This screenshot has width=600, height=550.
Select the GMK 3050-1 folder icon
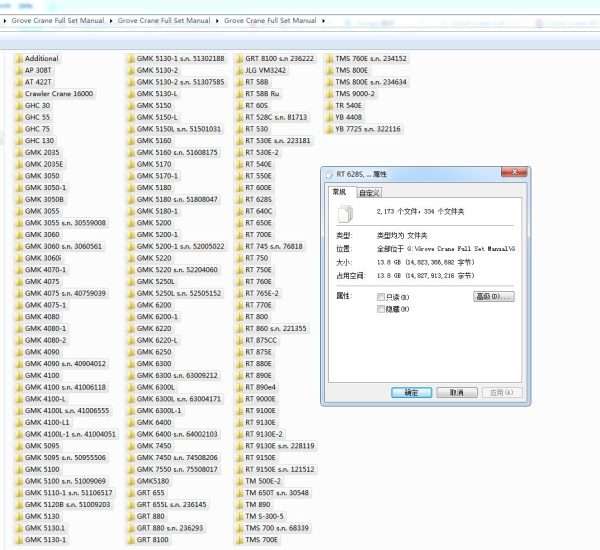19,188
